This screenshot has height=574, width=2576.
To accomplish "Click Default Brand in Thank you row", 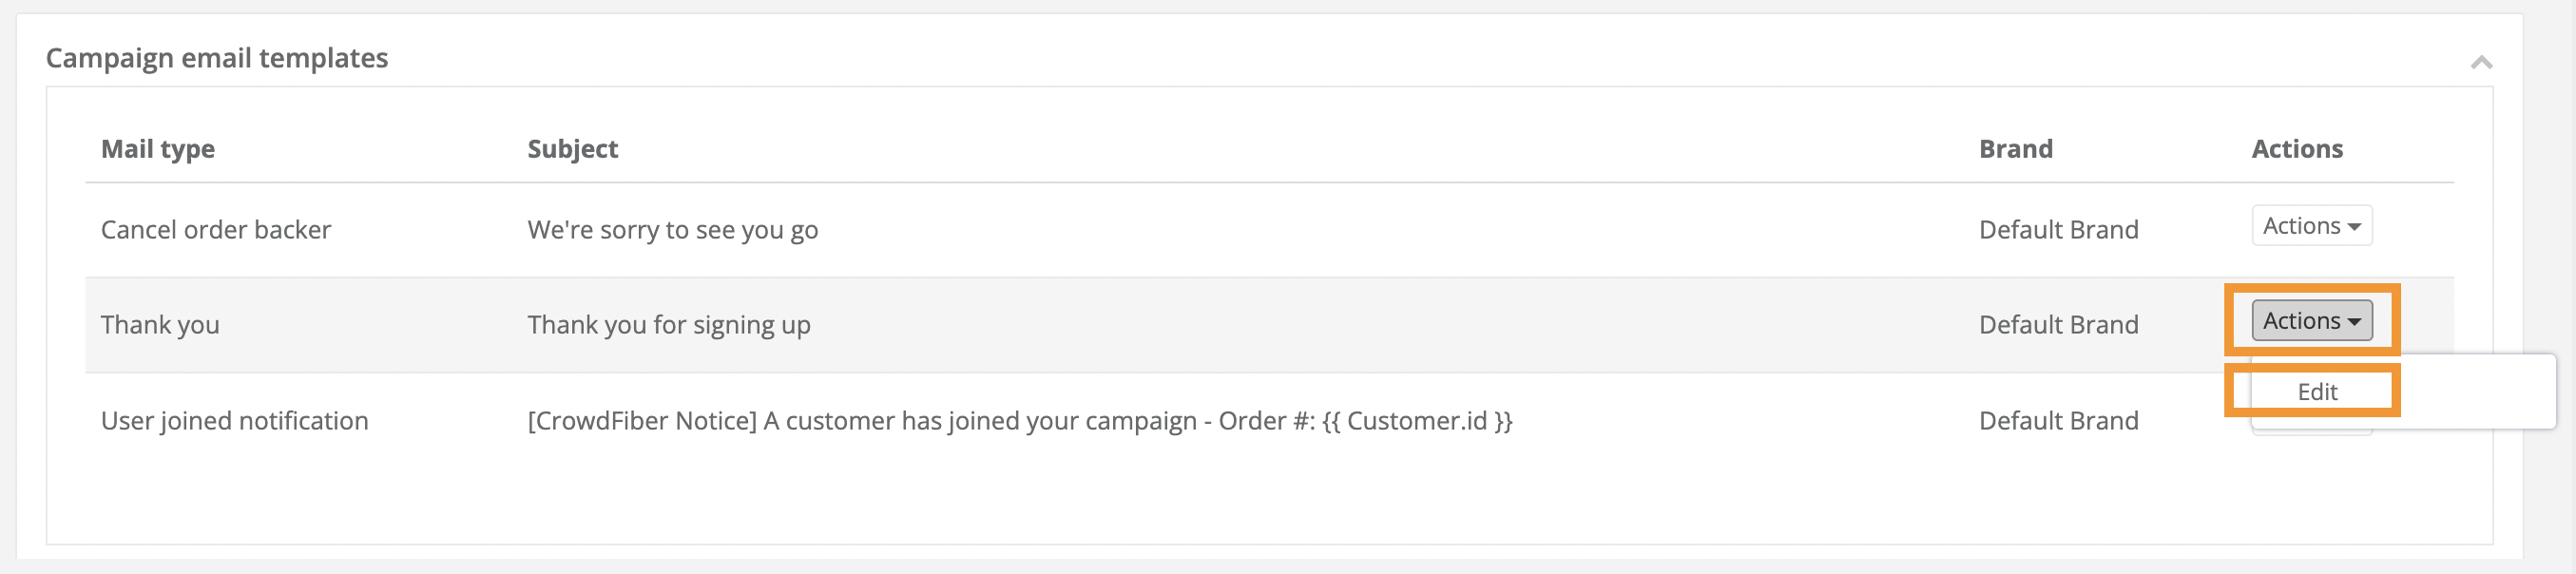I will [x=2058, y=325].
